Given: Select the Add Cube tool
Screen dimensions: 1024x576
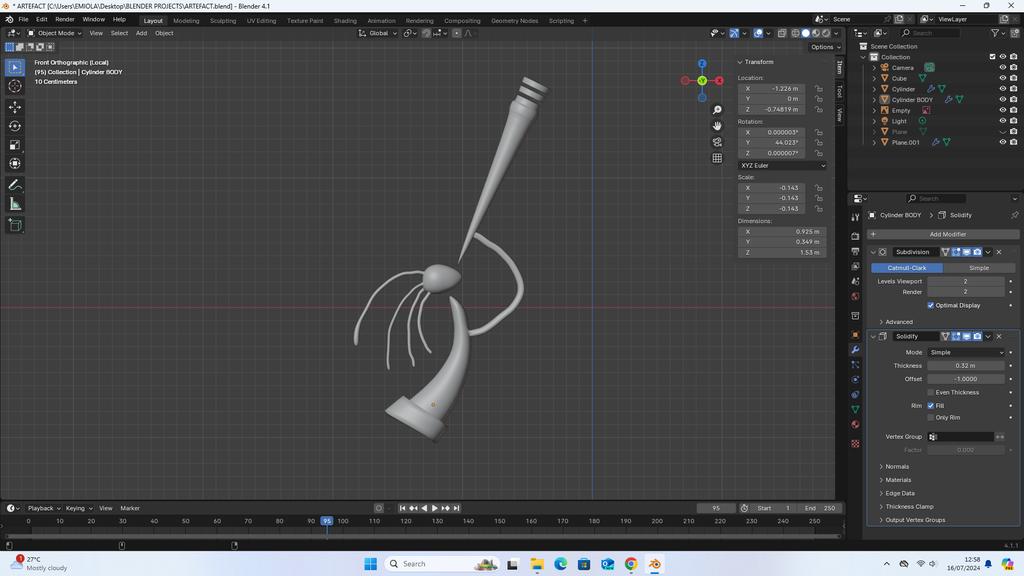Looking at the screenshot, I should click(15, 225).
